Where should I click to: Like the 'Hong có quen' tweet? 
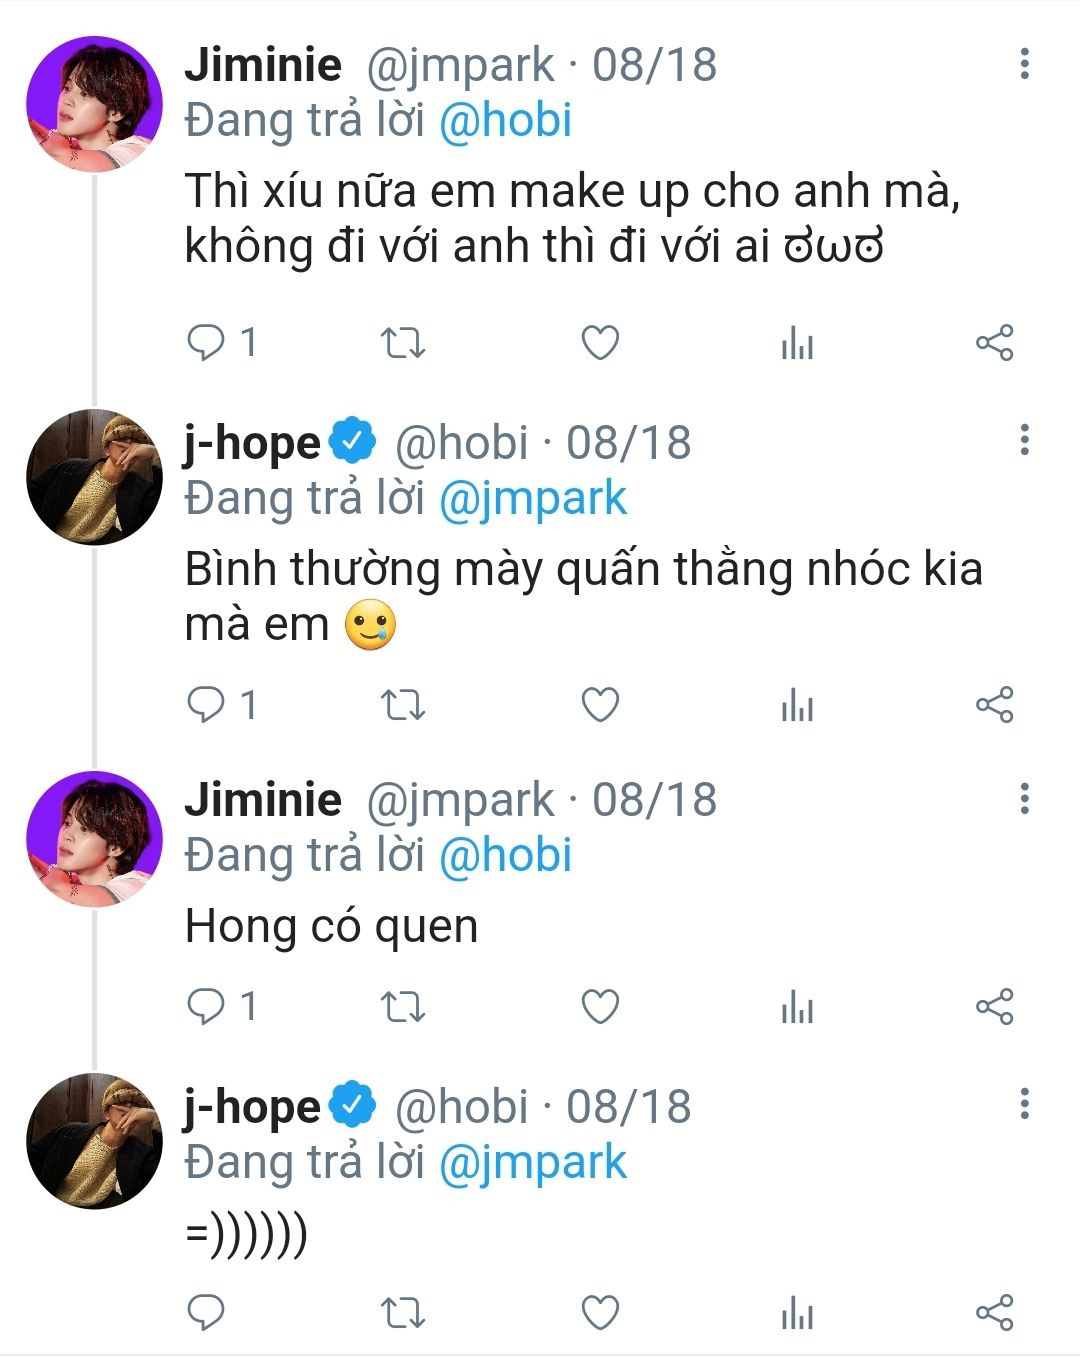pos(600,1007)
